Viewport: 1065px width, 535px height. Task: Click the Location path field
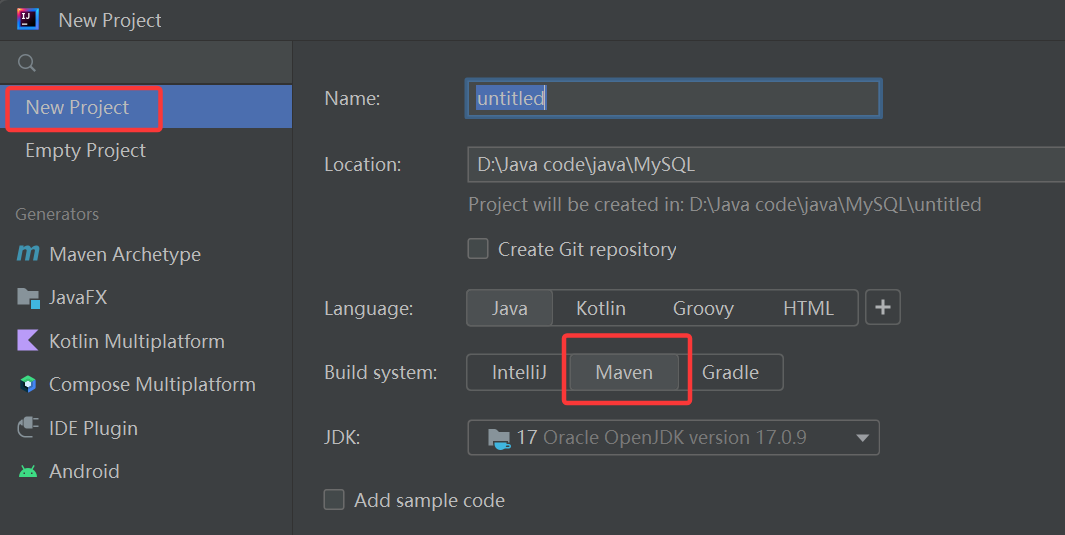pos(766,164)
